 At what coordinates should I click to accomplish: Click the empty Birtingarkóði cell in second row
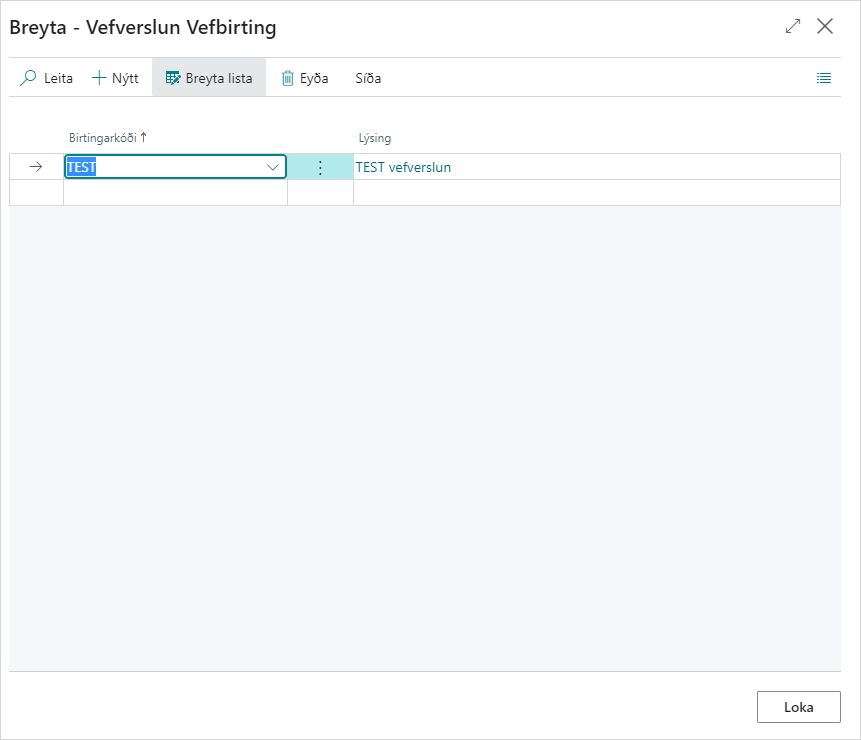(x=175, y=193)
